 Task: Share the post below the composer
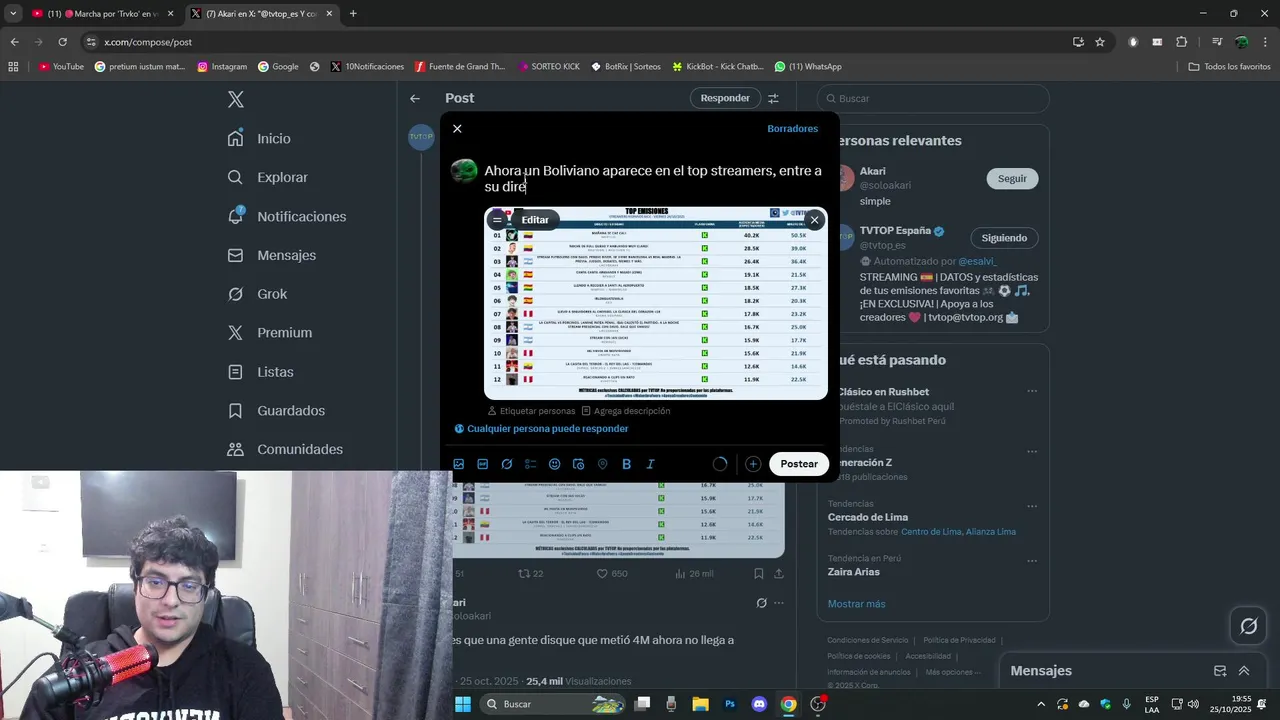779,574
